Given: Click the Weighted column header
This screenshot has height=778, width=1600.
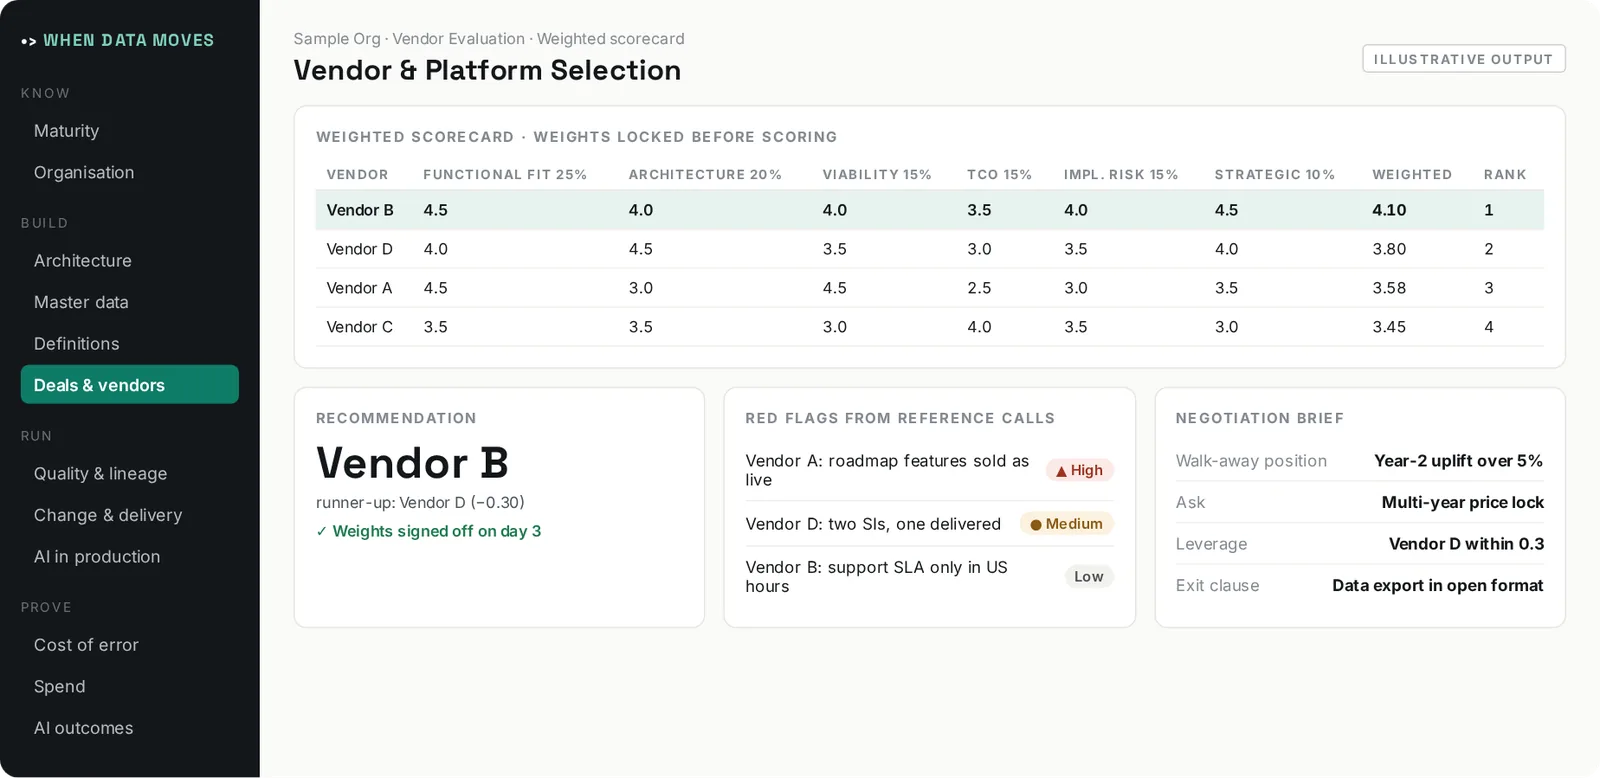Looking at the screenshot, I should coord(1412,174).
